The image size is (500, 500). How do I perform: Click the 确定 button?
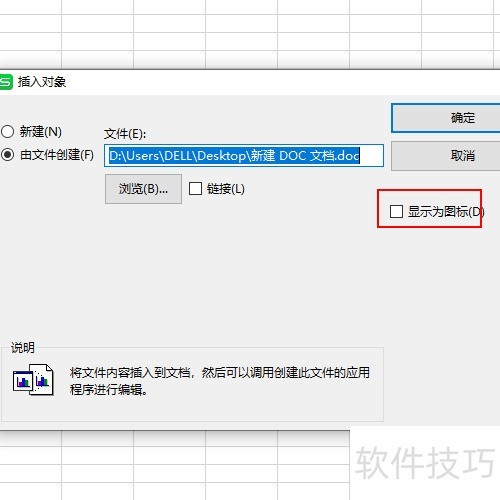click(446, 118)
